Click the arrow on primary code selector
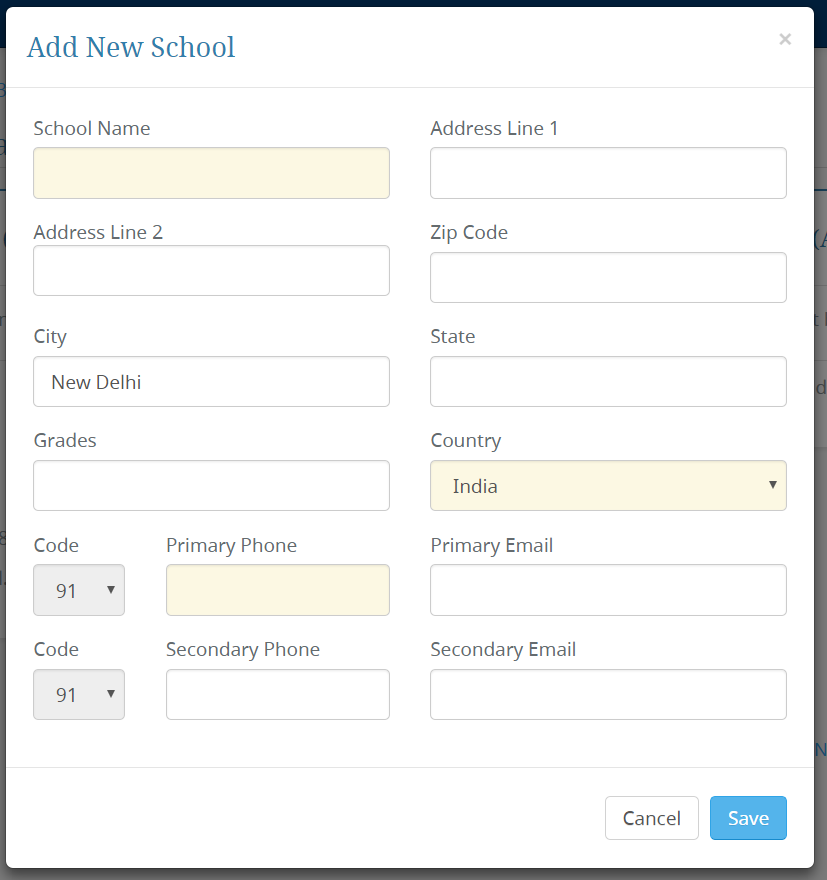The width and height of the screenshot is (827, 880). tap(111, 589)
